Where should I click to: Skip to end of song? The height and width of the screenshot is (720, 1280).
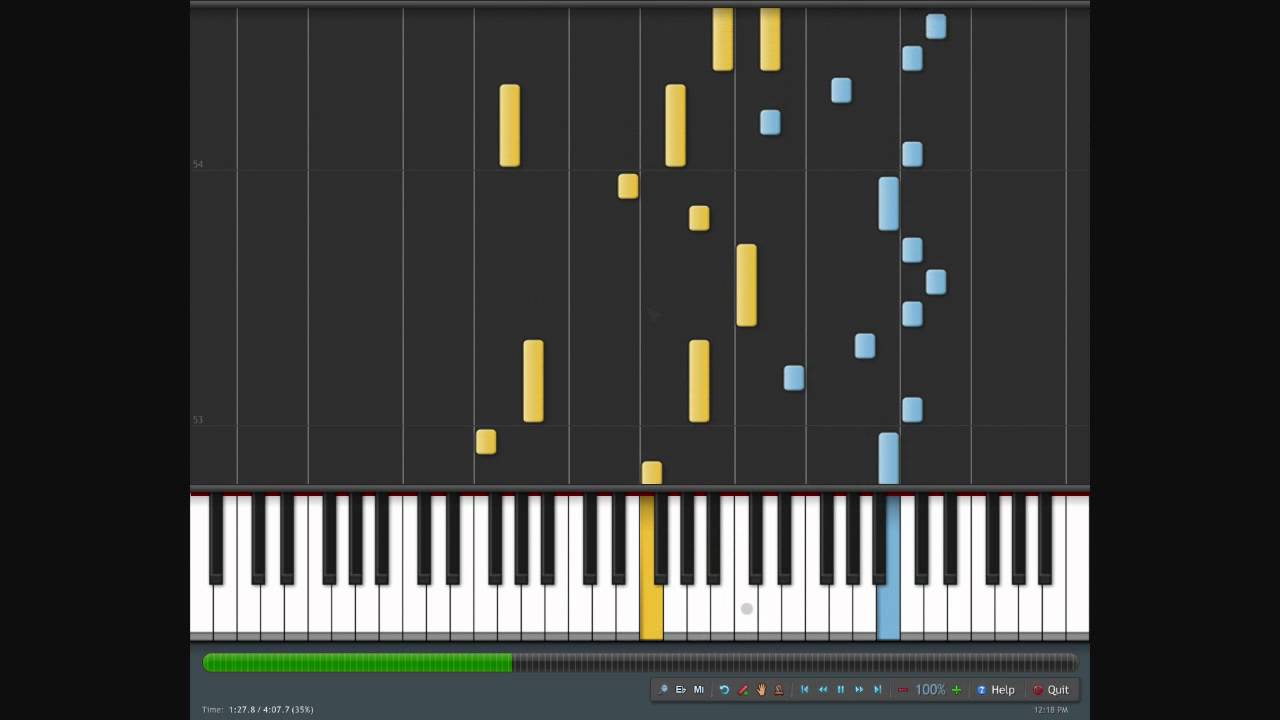[878, 690]
